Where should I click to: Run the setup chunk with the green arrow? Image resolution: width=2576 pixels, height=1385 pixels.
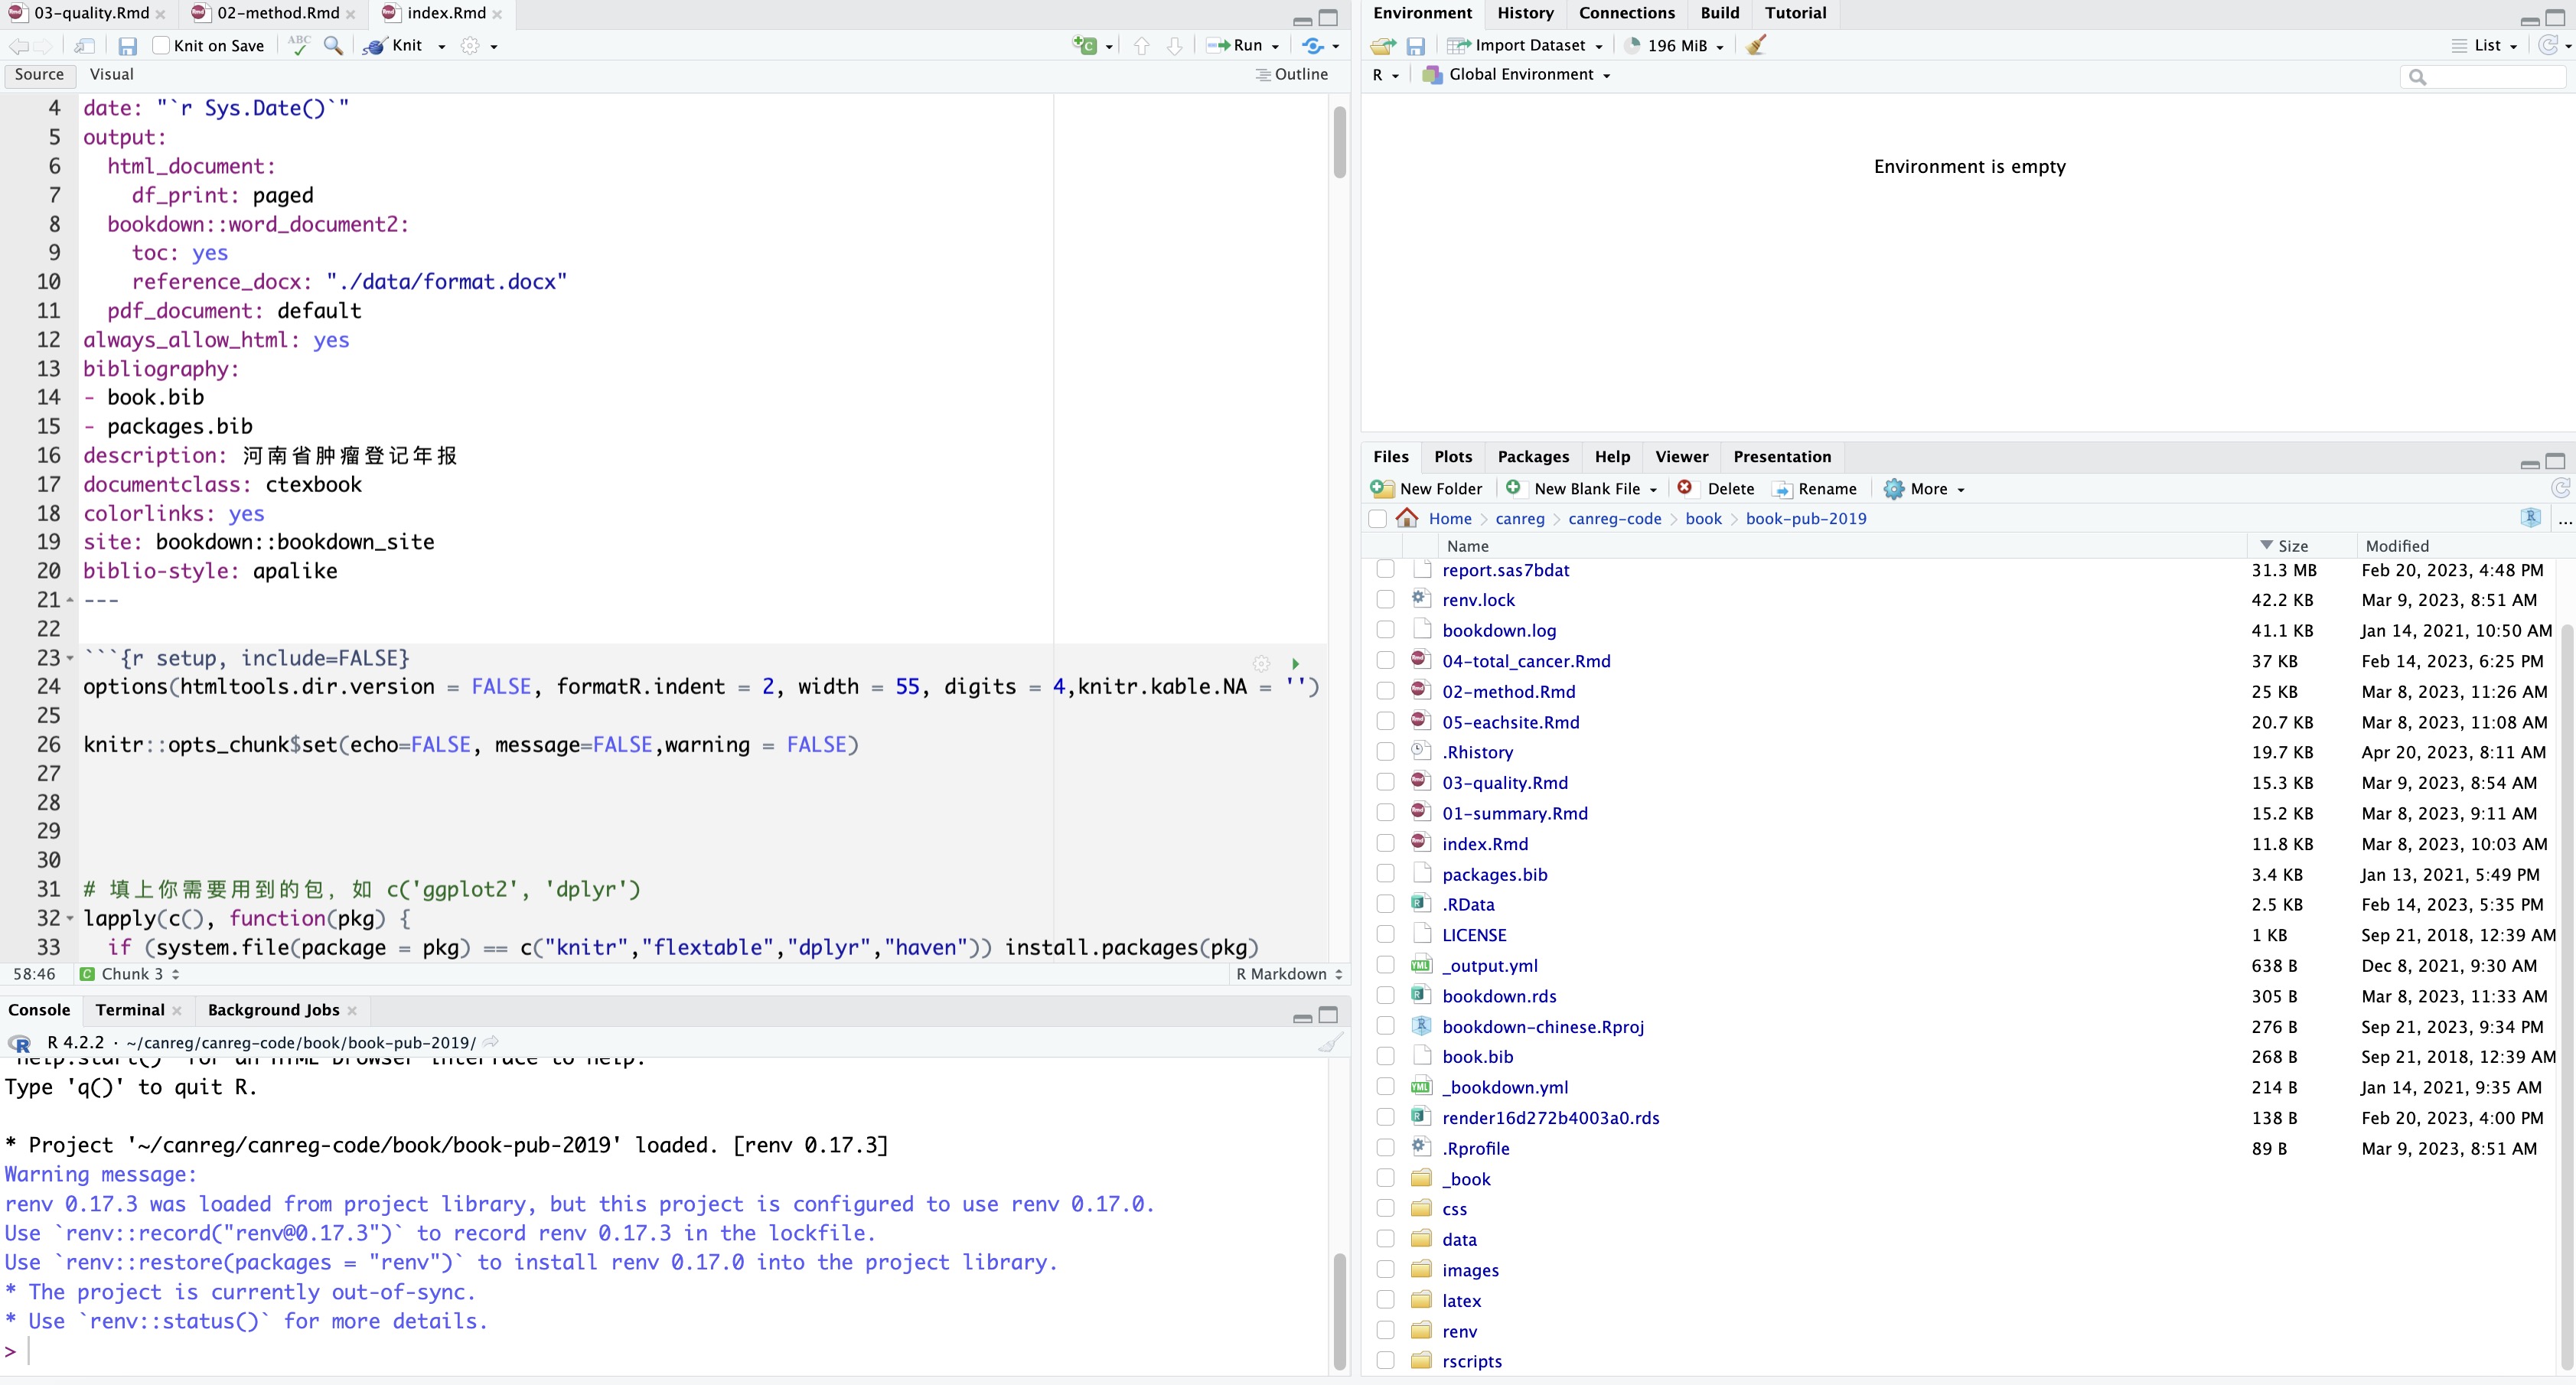click(x=1295, y=663)
